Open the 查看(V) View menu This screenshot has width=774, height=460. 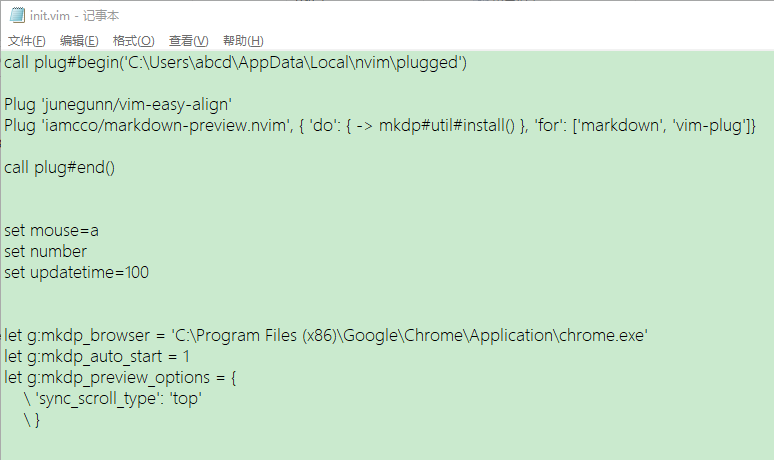click(x=189, y=41)
